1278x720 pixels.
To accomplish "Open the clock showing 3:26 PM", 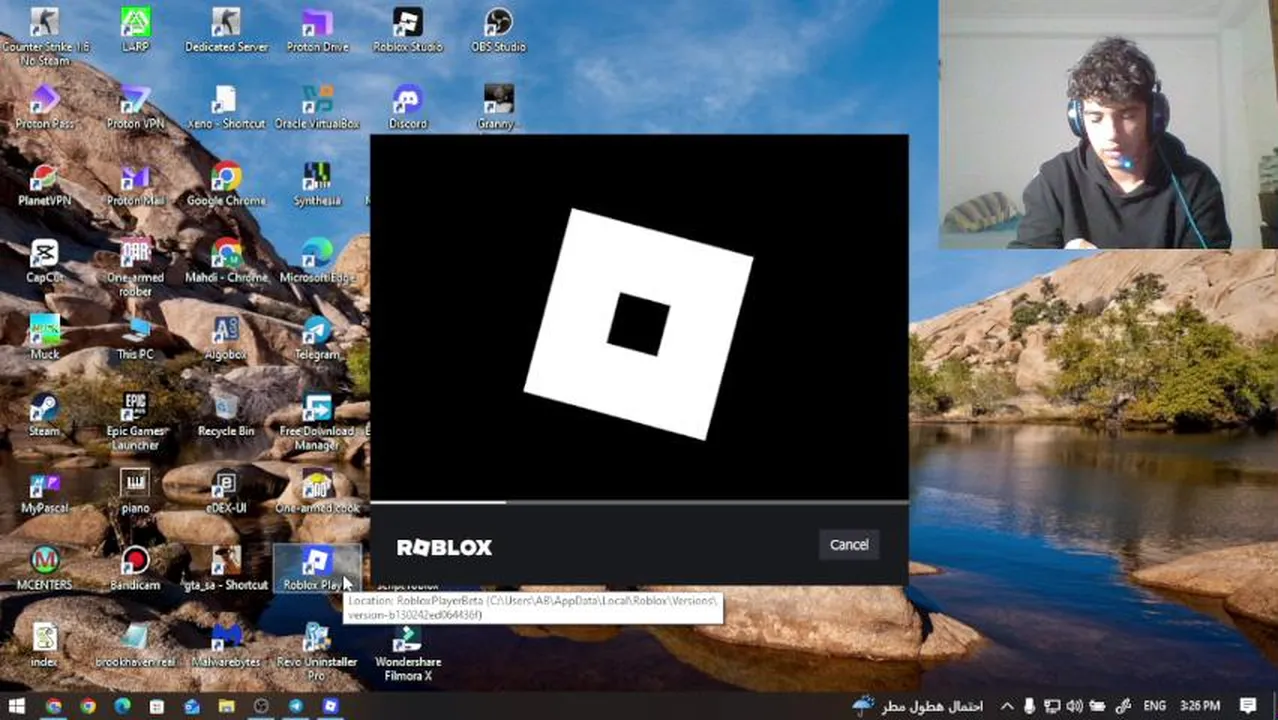I will click(1200, 706).
